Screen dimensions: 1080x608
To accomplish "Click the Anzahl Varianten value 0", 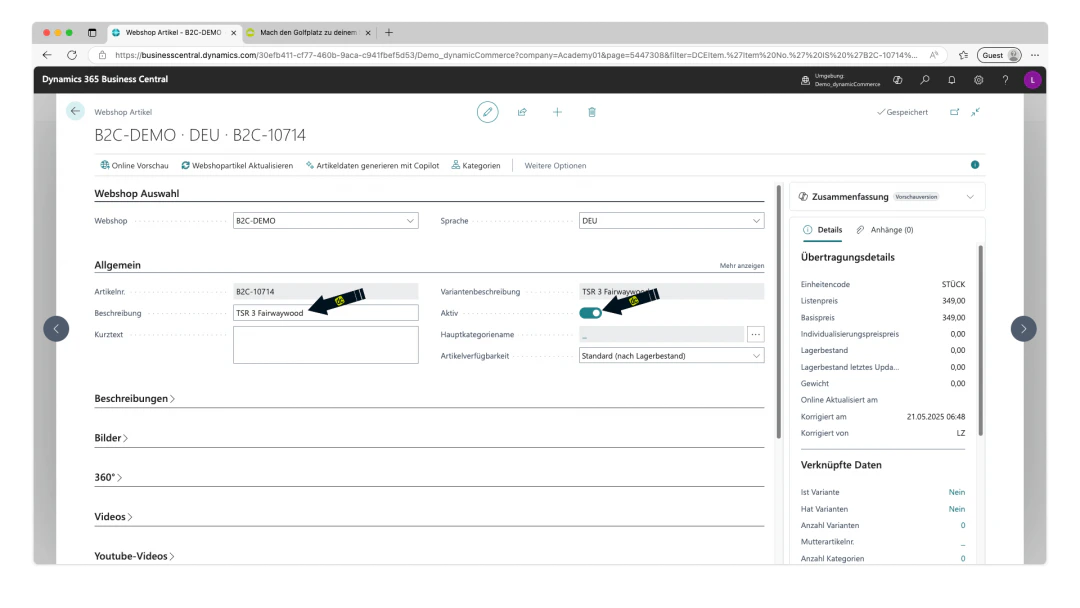I will (963, 525).
